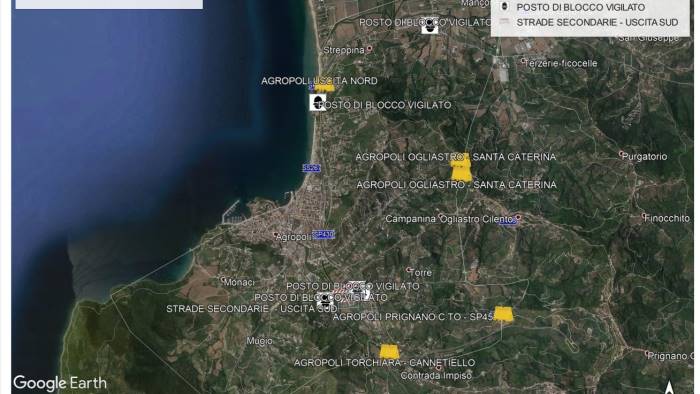Click the 'Terzerie-ficocelle' place name
Image resolution: width=700 pixels, height=394 pixels.
[562, 63]
